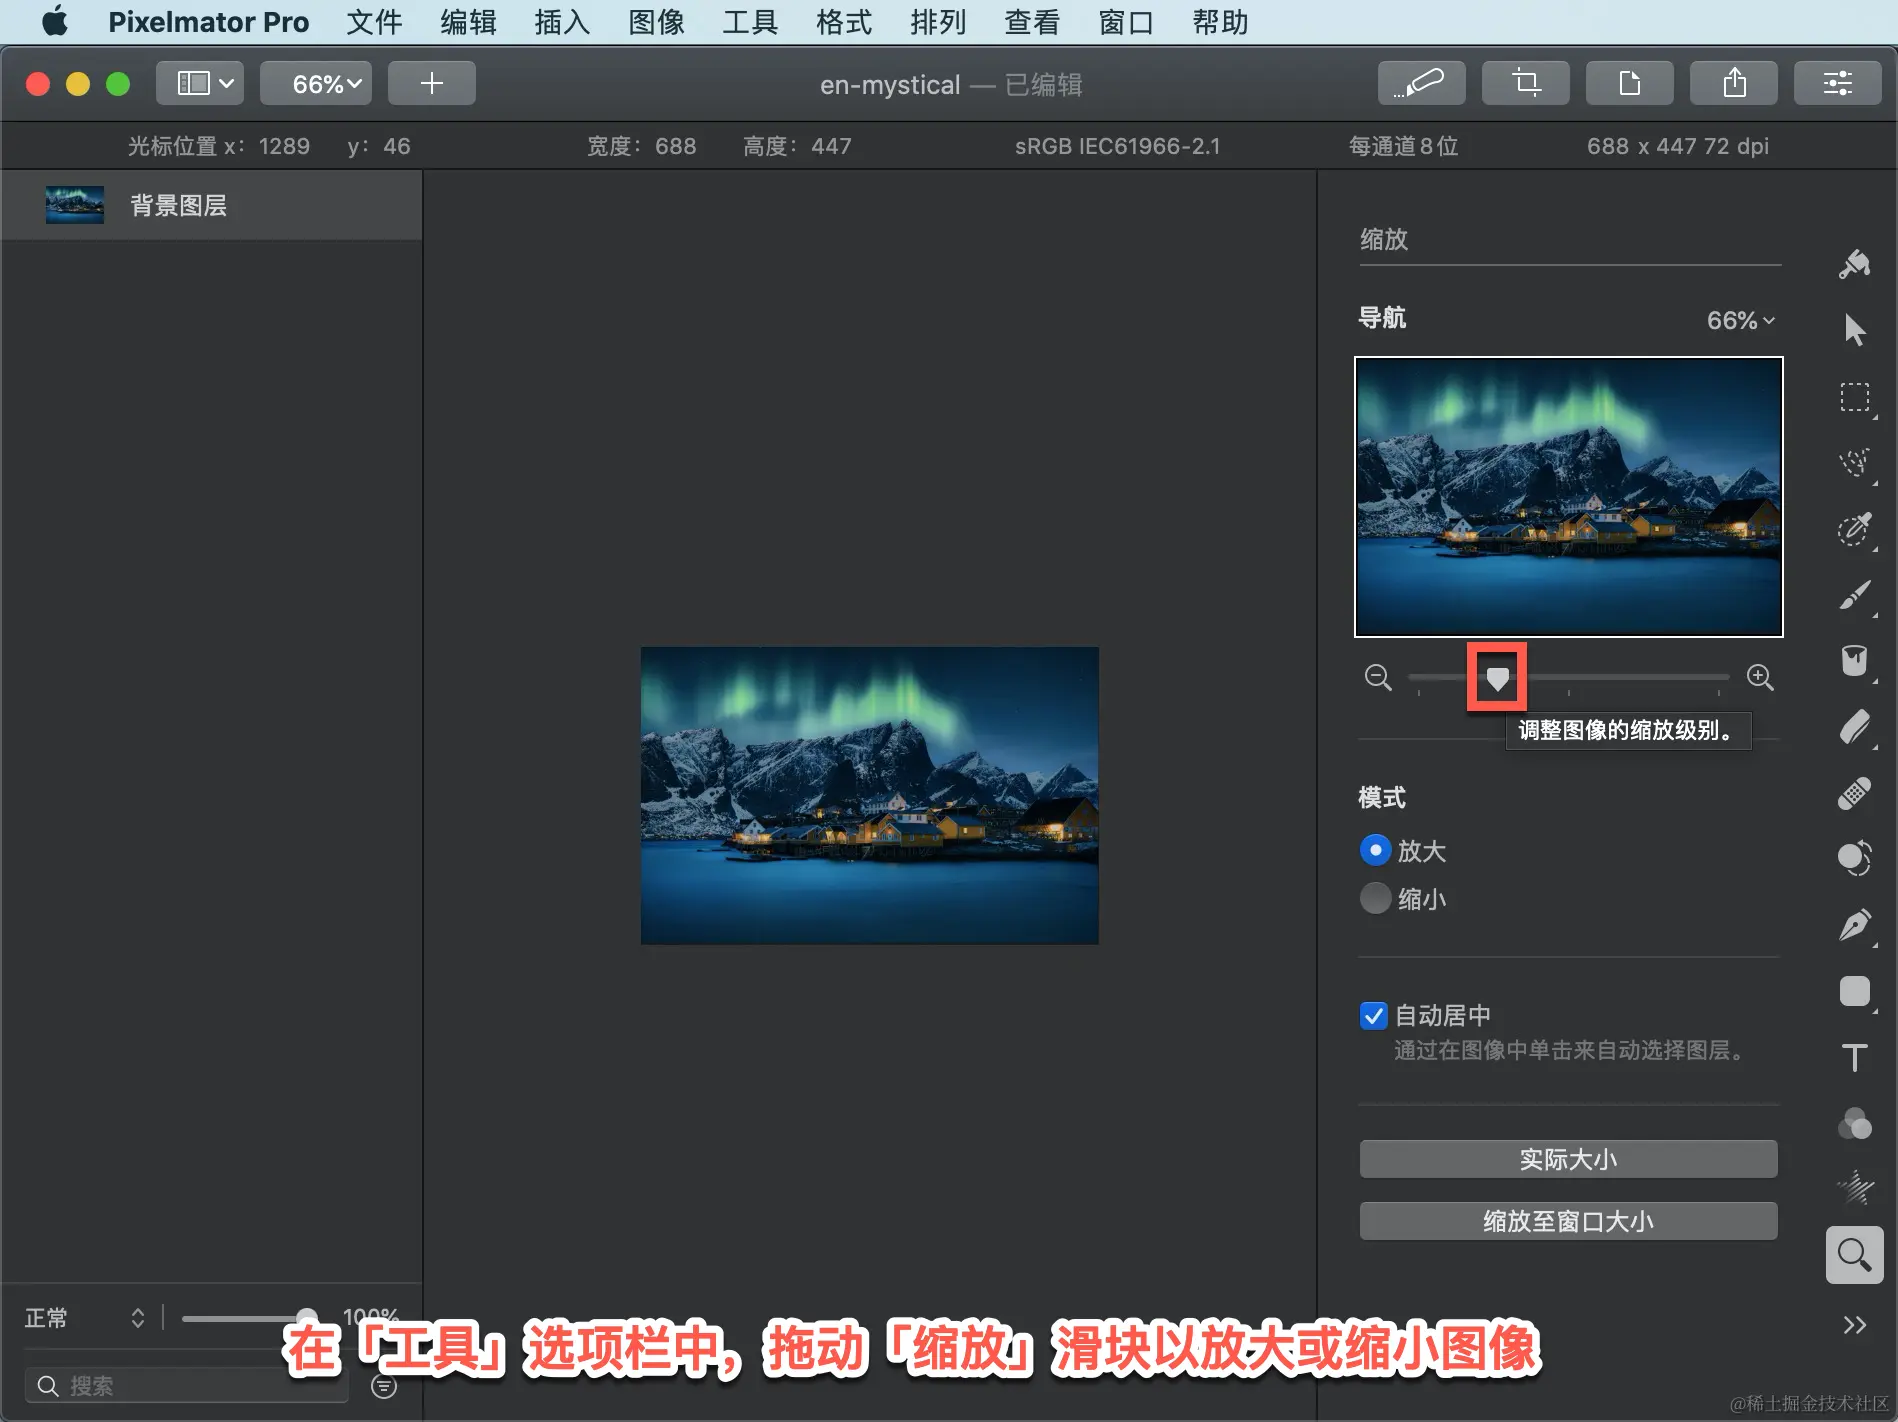Select the Zoom magnifier tool
Viewport: 1898px width, 1422px height.
(x=1855, y=1254)
